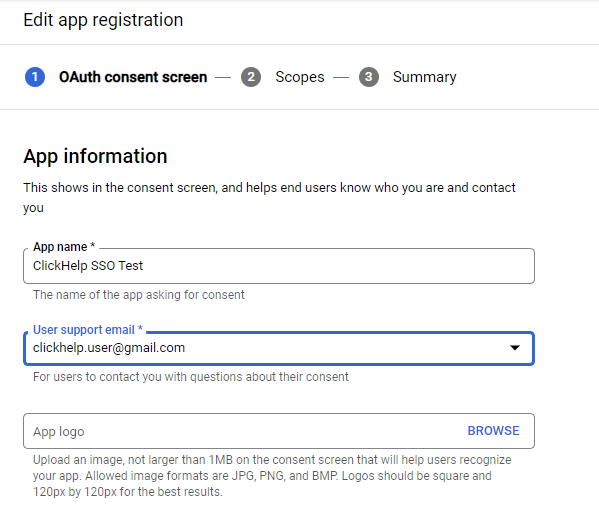Screen dimensions: 599x523
Task: Open the Summary step
Action: pyautogui.click(x=424, y=77)
